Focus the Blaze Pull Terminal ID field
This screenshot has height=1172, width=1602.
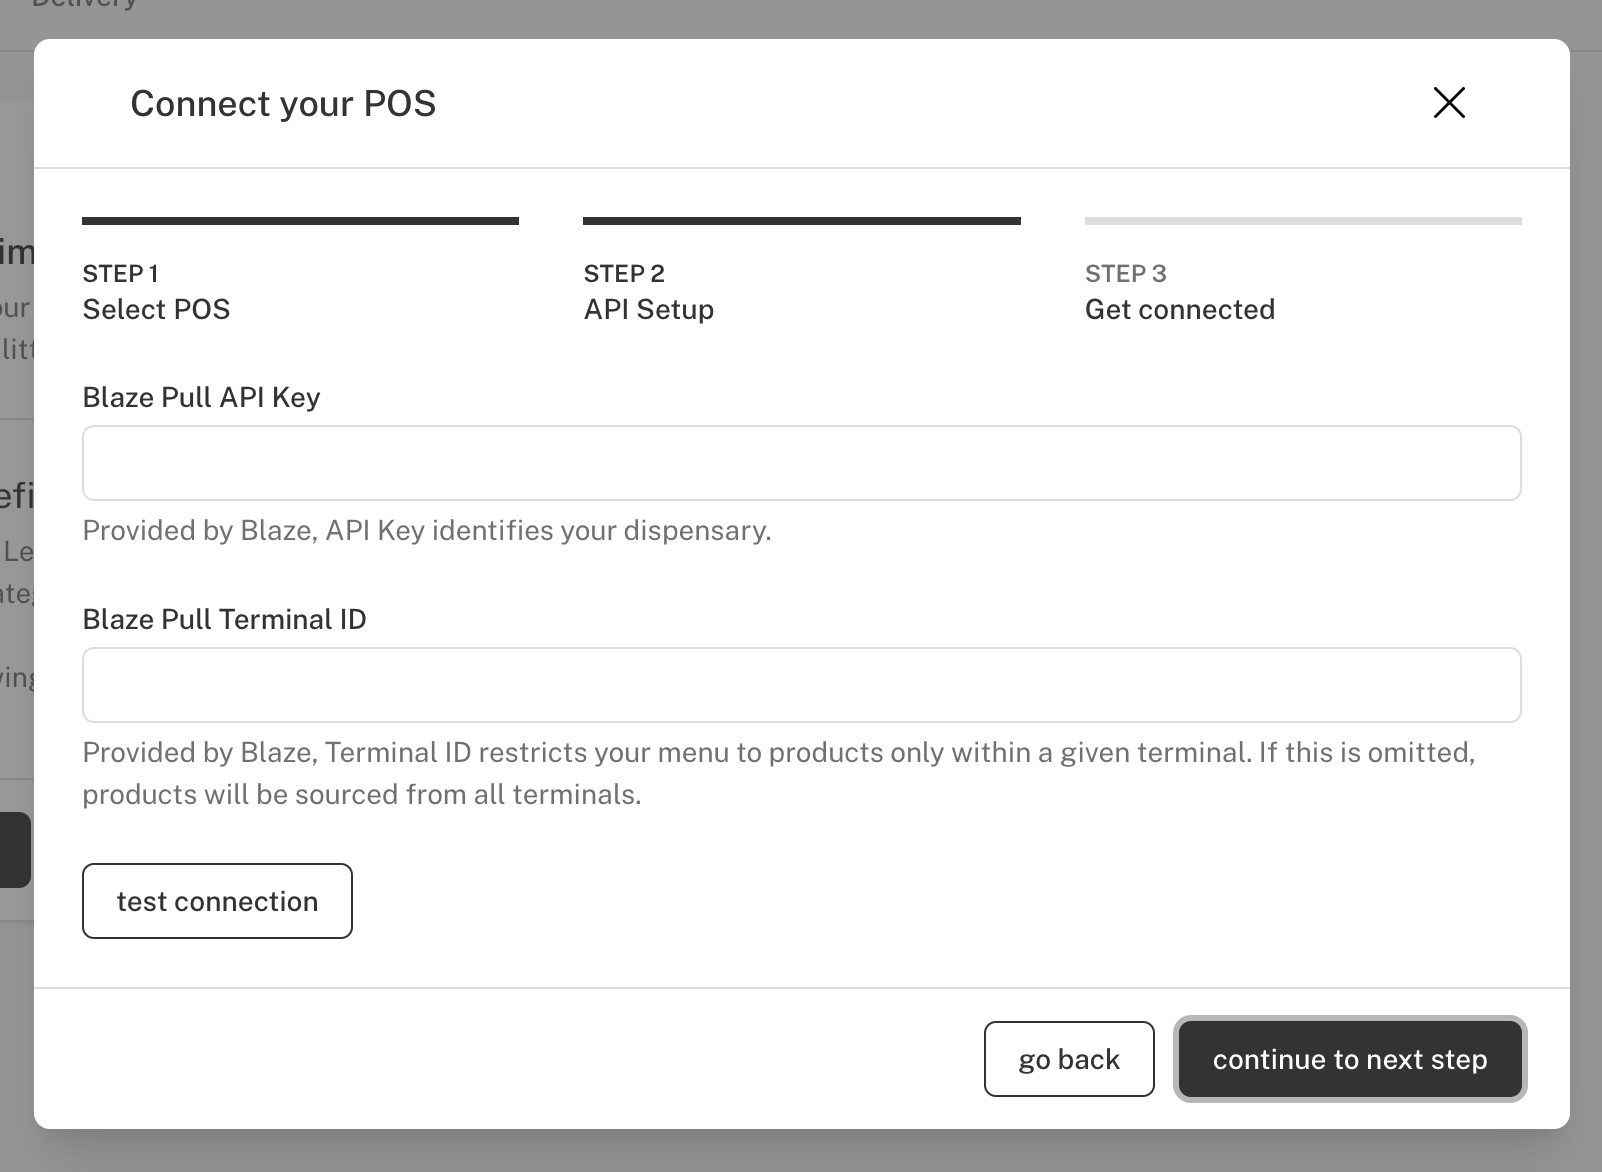point(801,685)
